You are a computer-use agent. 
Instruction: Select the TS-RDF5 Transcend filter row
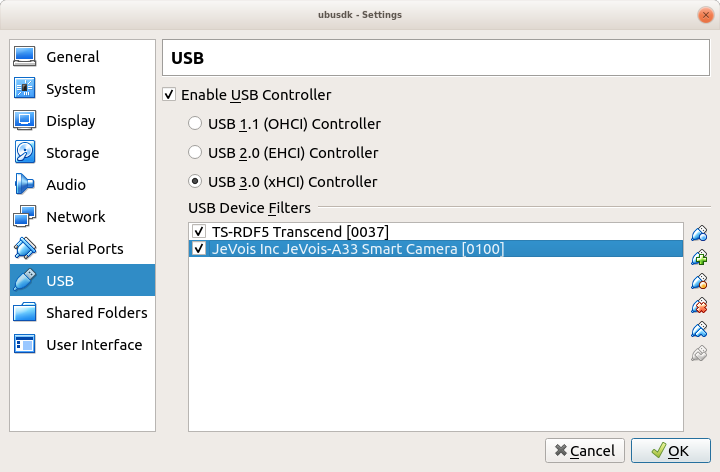[x=436, y=231]
